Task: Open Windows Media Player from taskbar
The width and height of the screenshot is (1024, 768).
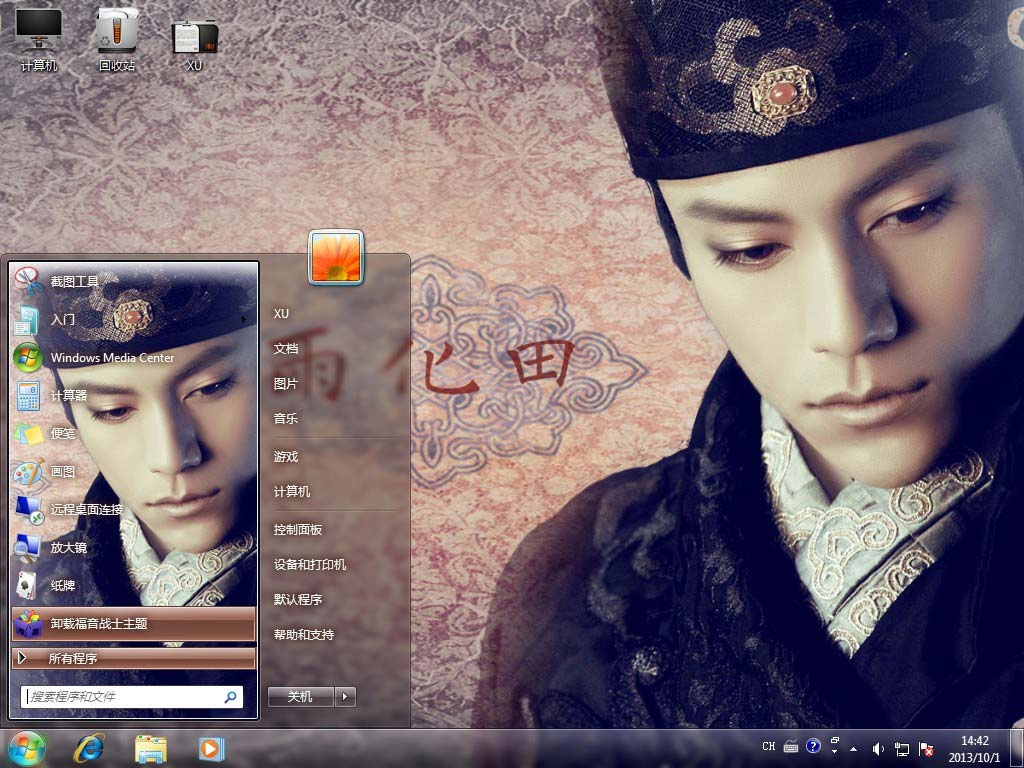Action: click(211, 748)
